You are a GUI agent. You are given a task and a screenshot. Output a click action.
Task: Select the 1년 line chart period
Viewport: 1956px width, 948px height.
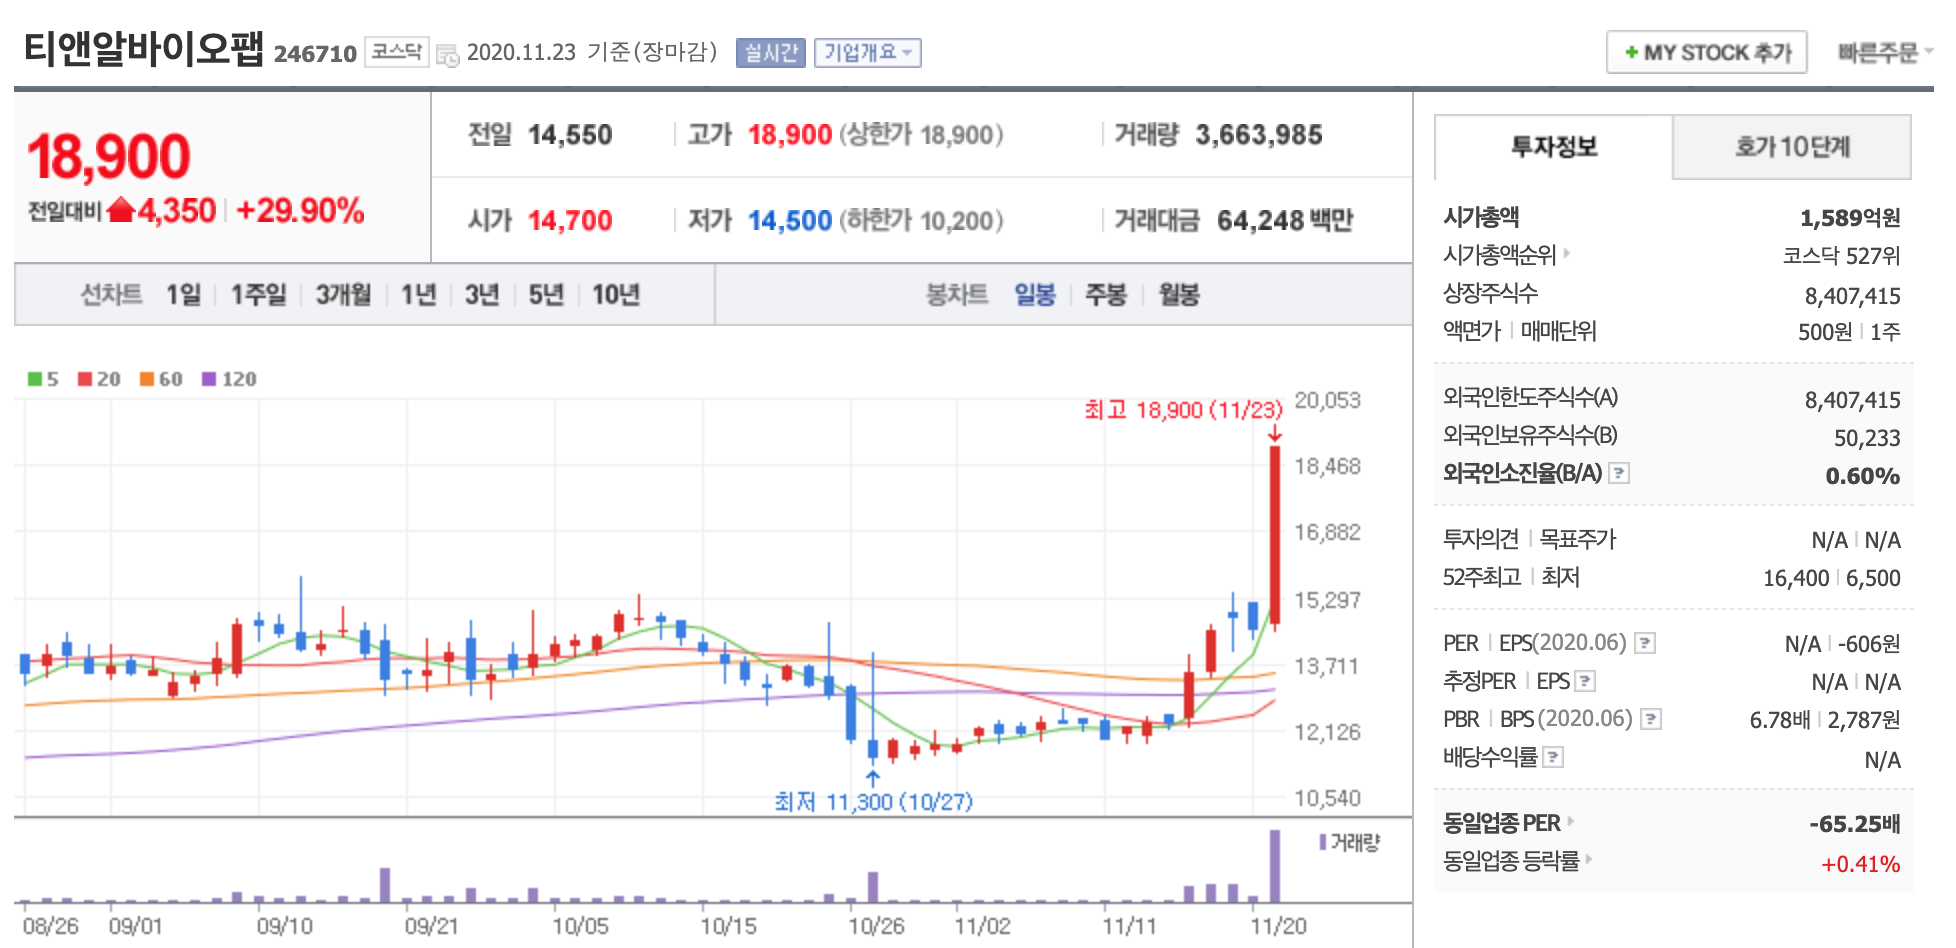pyautogui.click(x=418, y=295)
